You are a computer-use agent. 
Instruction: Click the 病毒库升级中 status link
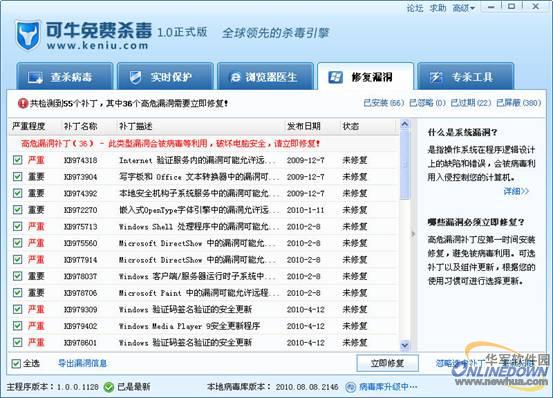pyautogui.click(x=388, y=387)
